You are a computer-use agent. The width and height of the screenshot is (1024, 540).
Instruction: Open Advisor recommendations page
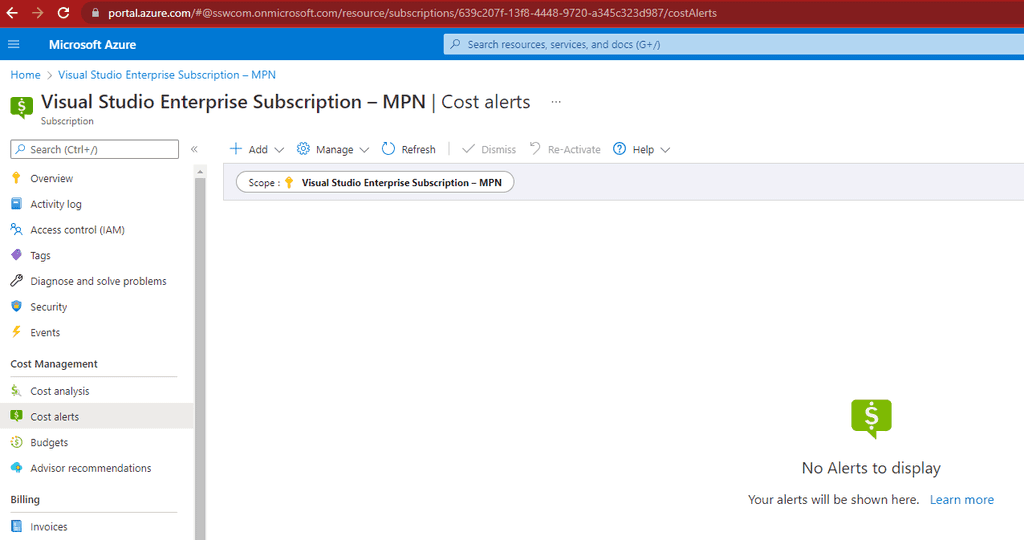coord(90,468)
